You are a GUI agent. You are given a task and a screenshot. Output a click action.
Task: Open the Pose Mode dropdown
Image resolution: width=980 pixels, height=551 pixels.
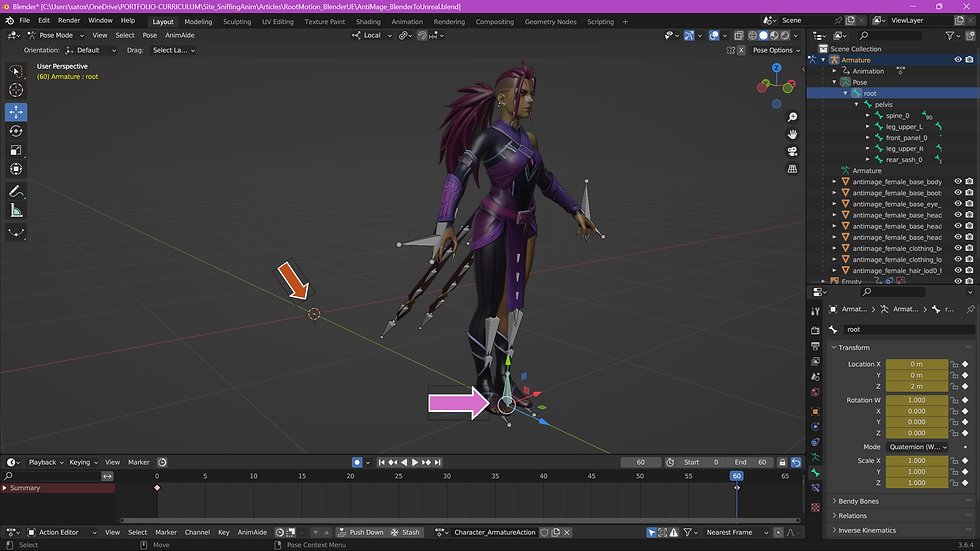tap(56, 36)
